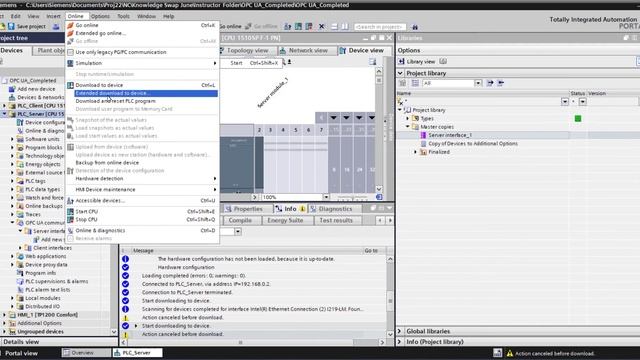
Task: Click the binoculars search icon beside project search
Action: point(415,27)
